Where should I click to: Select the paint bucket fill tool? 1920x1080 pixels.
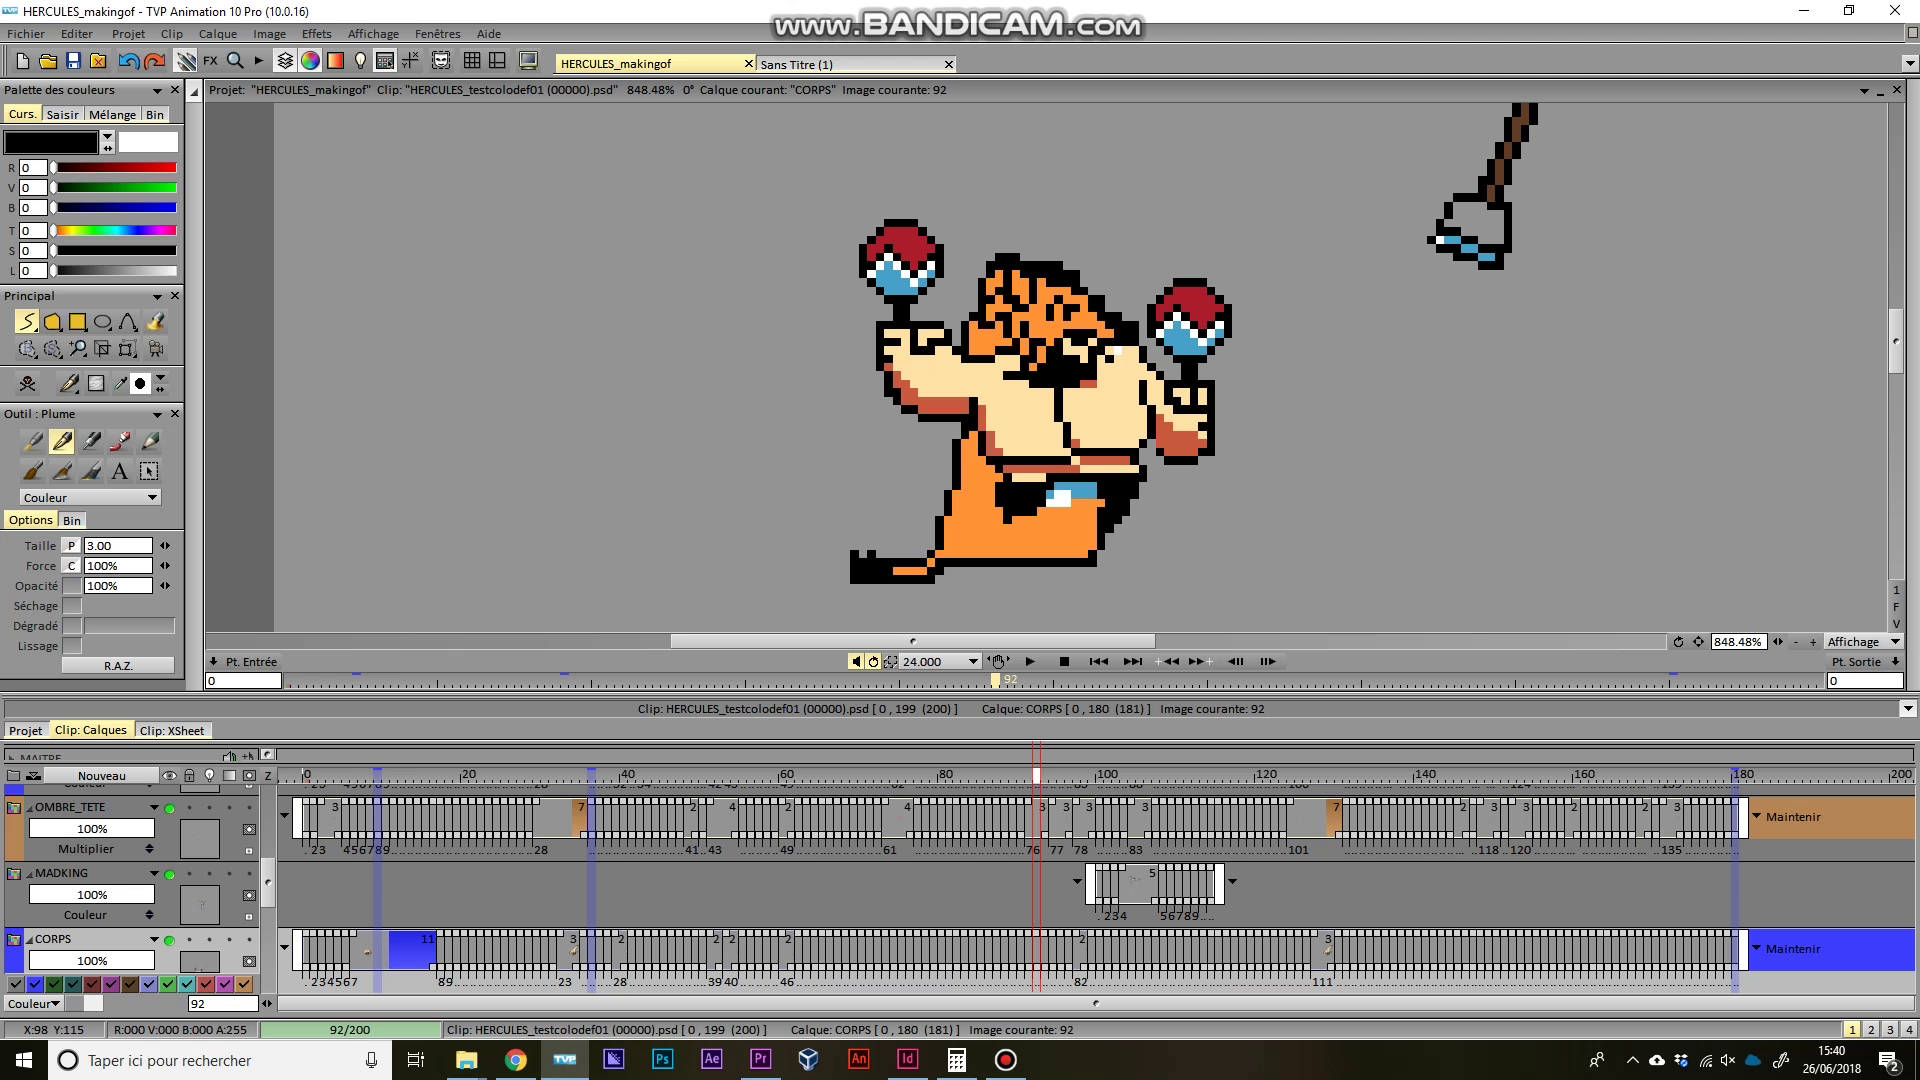[155, 322]
